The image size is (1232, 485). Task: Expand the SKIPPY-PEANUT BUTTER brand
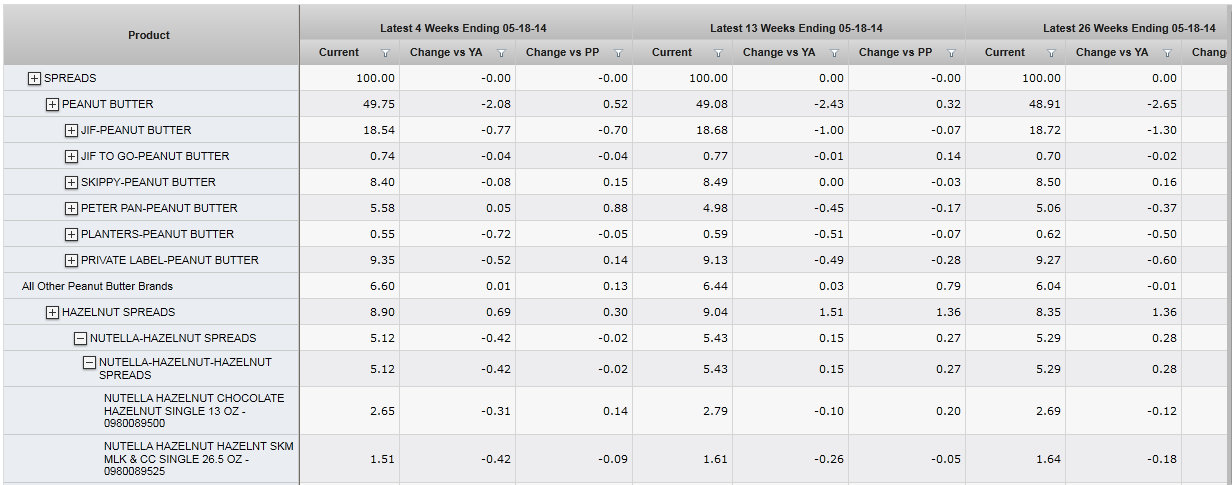(71, 182)
